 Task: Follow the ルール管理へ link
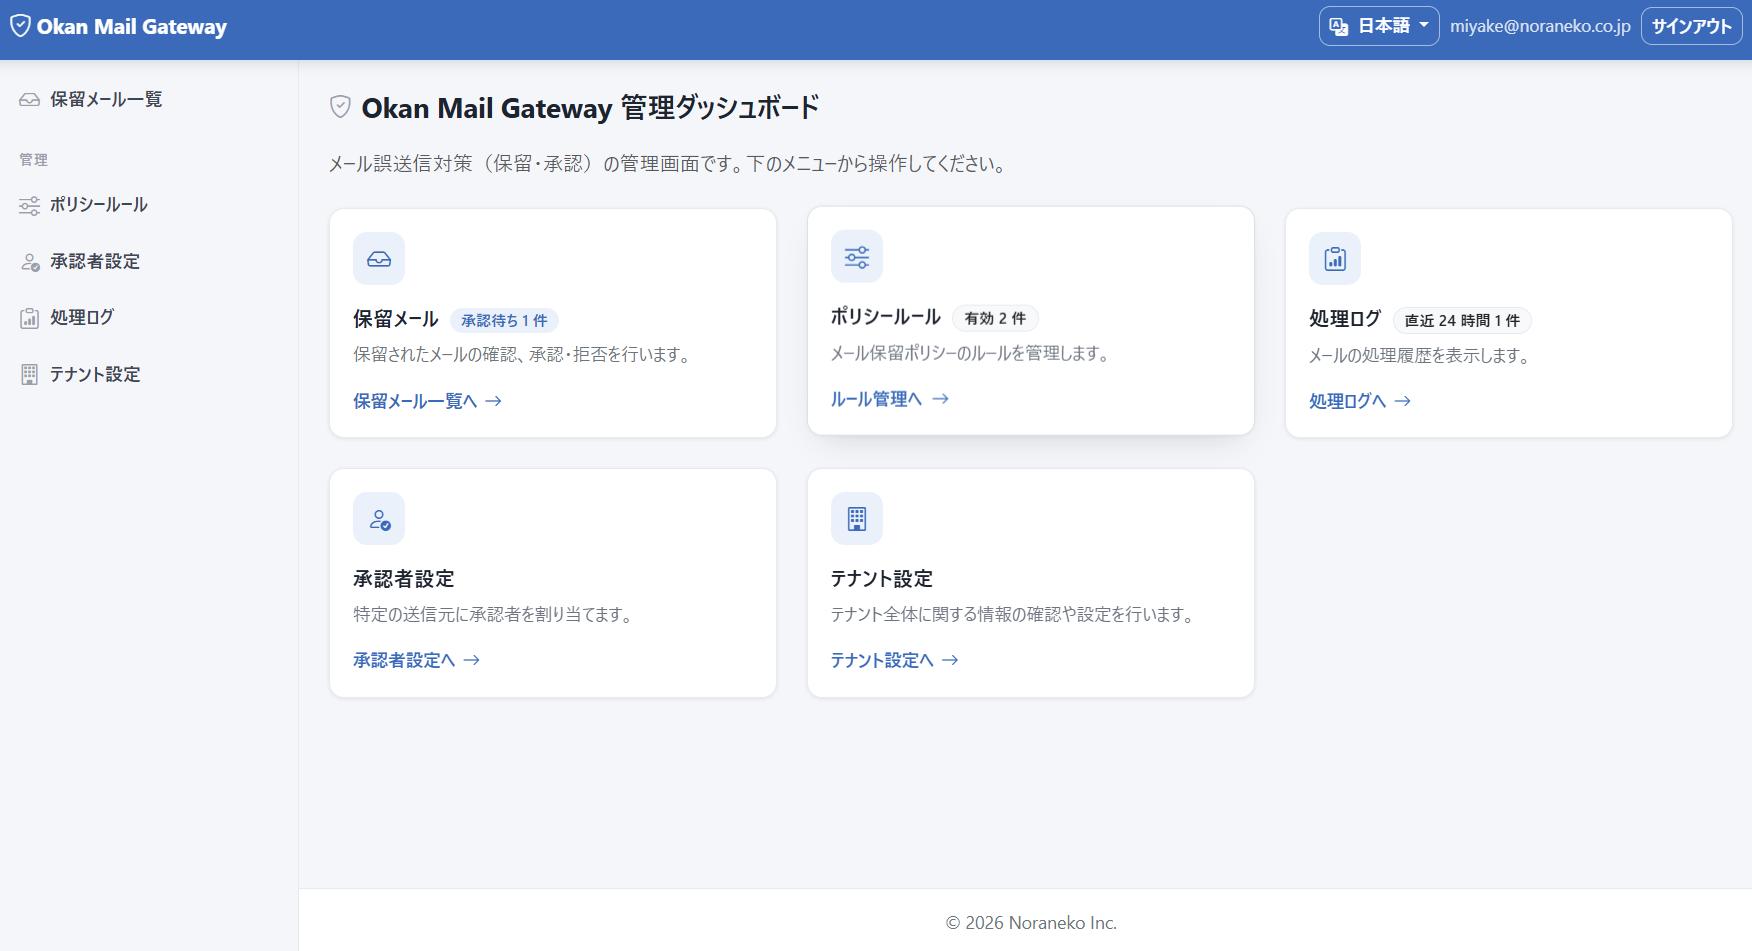[890, 399]
